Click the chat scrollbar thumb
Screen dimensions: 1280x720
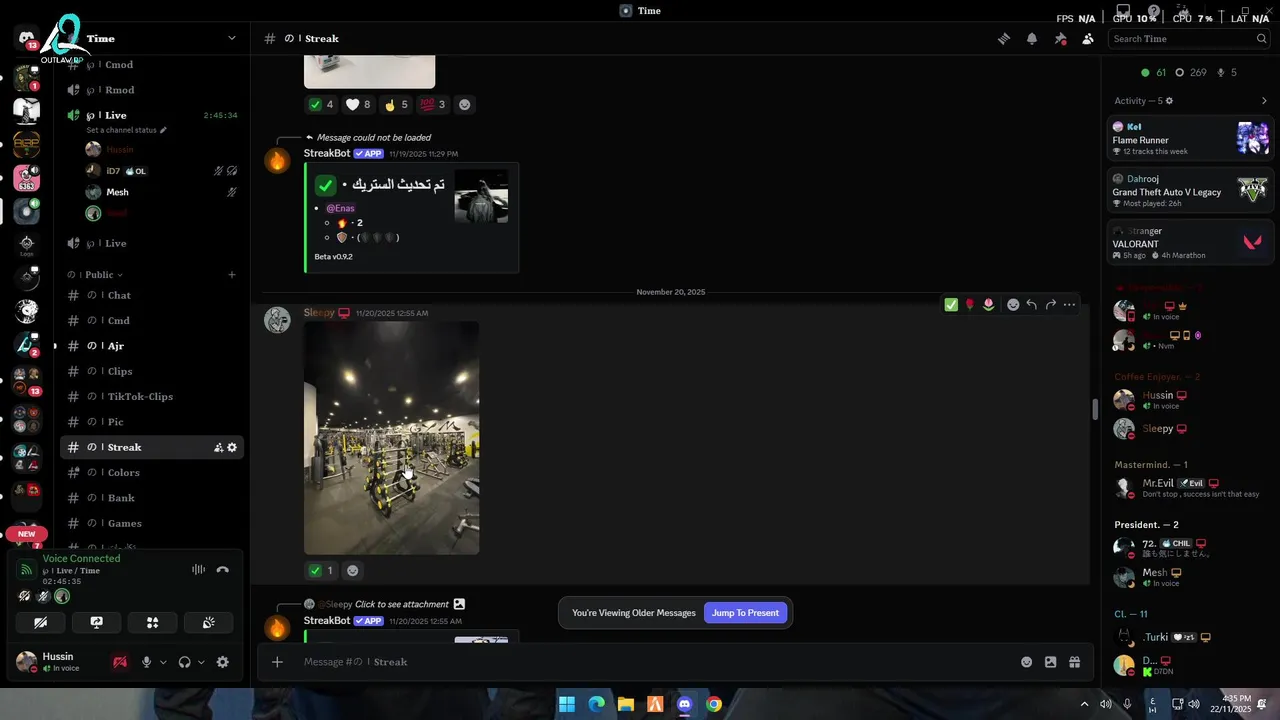click(1095, 409)
